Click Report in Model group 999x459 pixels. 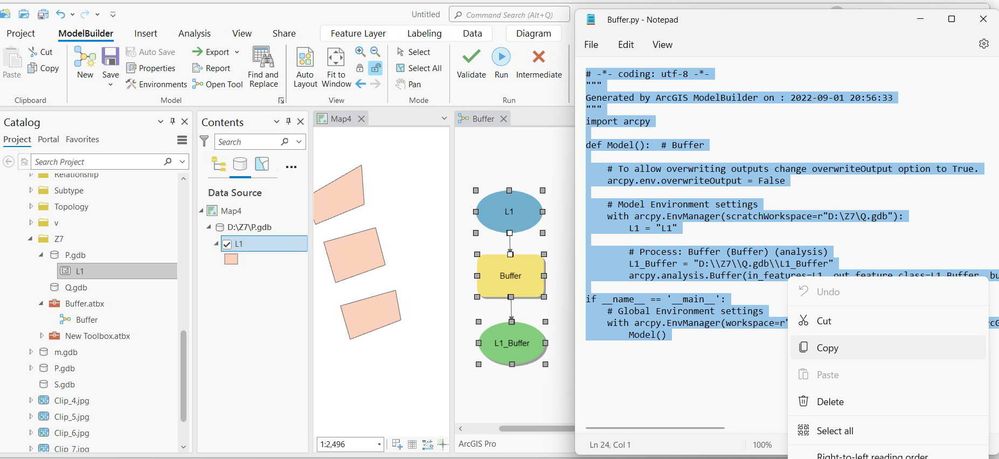click(x=211, y=68)
